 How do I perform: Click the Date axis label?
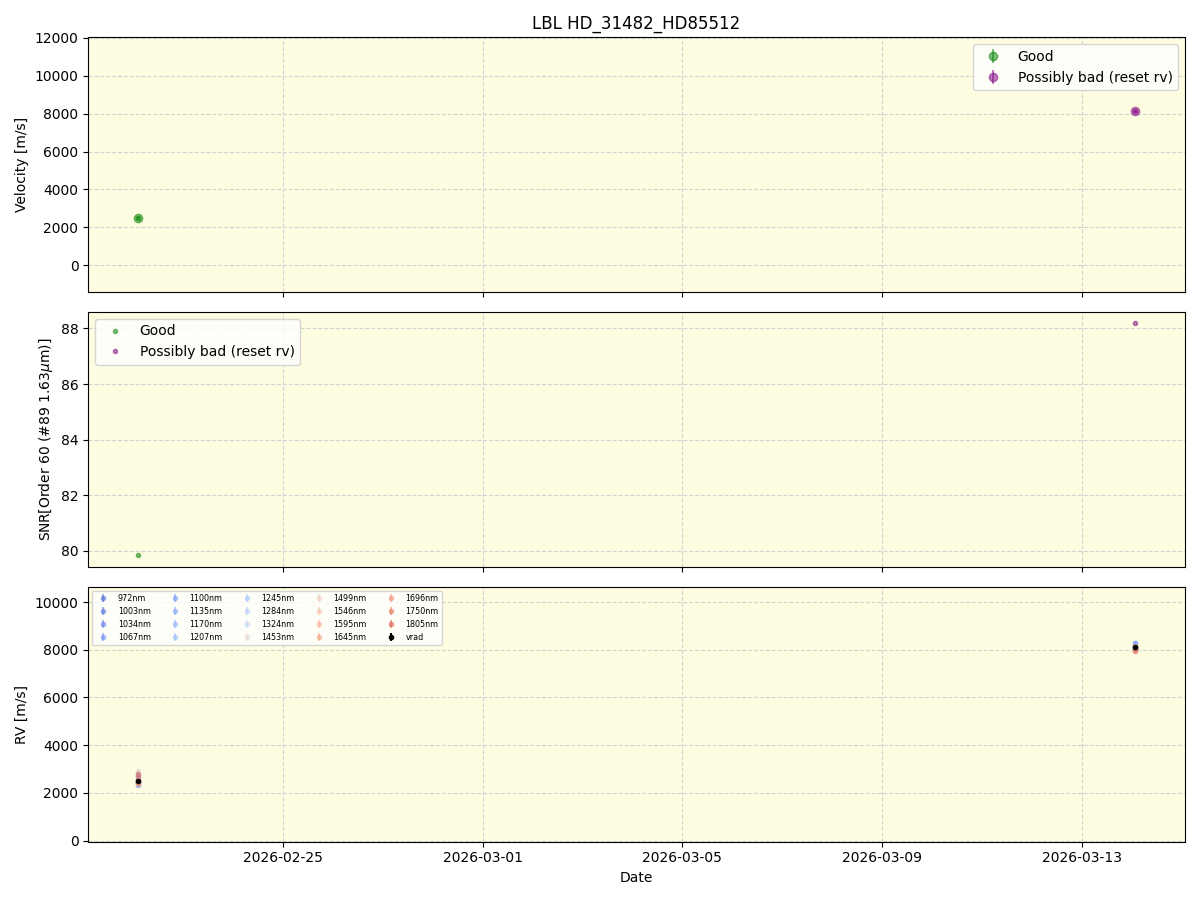[x=636, y=877]
